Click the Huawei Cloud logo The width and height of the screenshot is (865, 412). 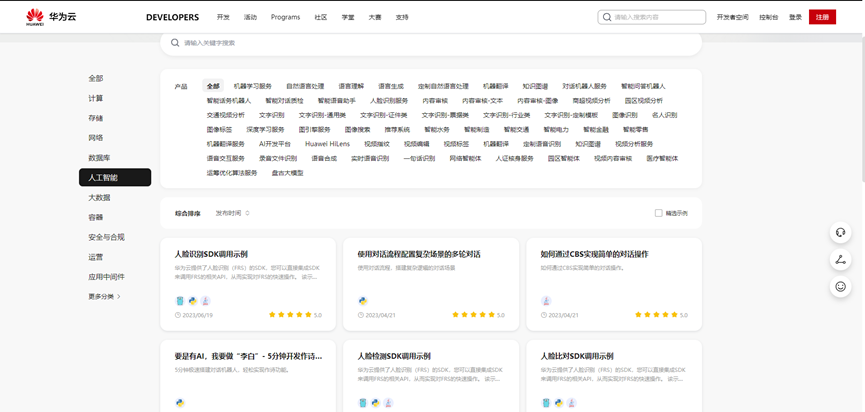[51, 17]
